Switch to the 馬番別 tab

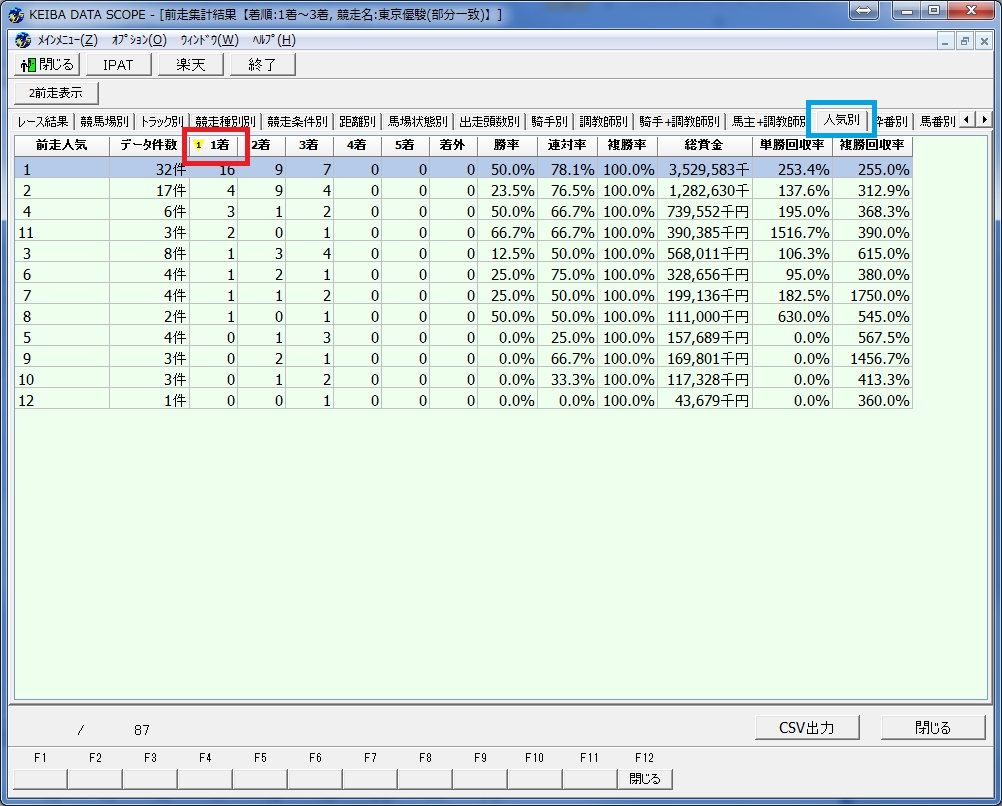pyautogui.click(x=937, y=121)
